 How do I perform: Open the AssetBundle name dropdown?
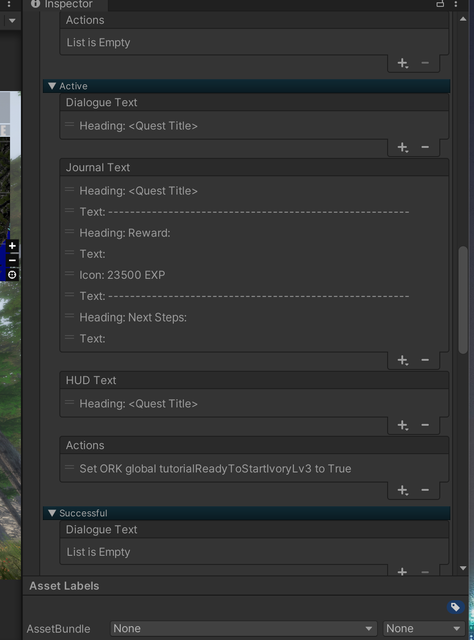pos(243,629)
